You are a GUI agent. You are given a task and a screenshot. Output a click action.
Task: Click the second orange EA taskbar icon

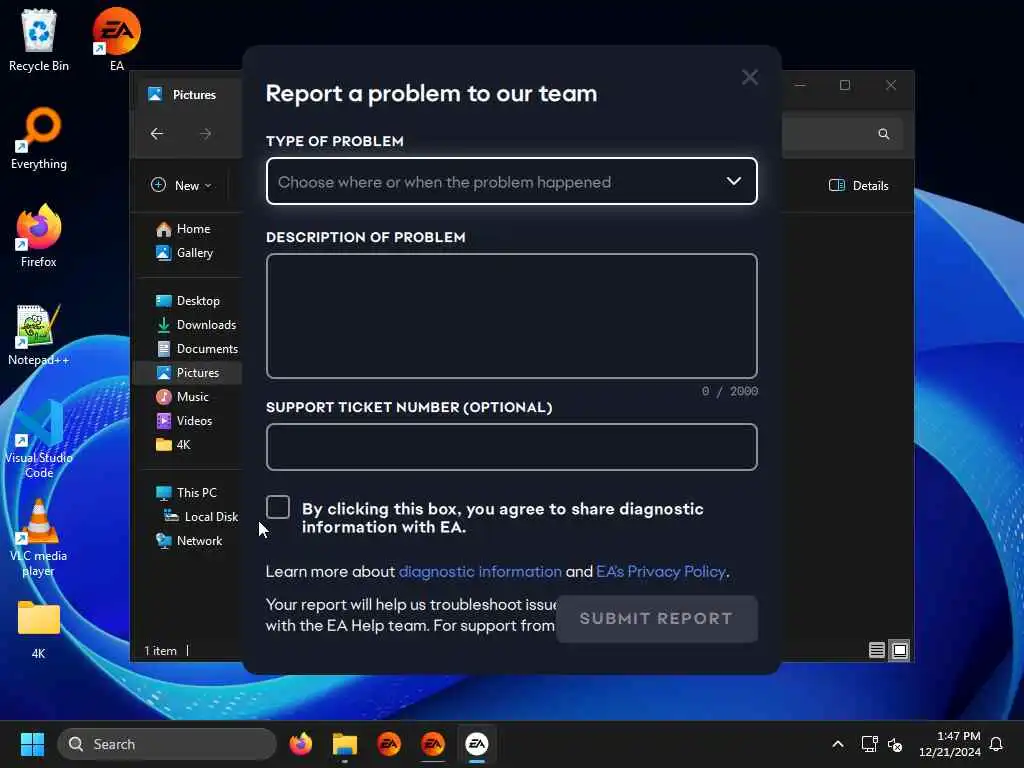point(432,744)
